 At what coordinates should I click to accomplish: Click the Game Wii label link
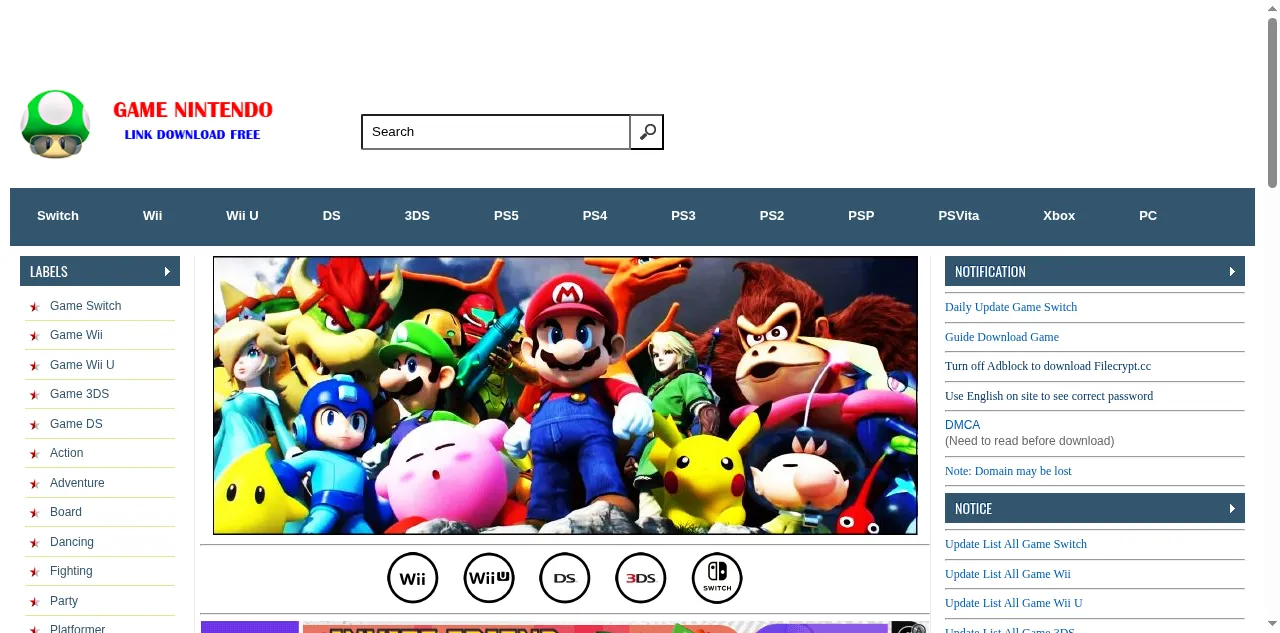click(x=76, y=335)
